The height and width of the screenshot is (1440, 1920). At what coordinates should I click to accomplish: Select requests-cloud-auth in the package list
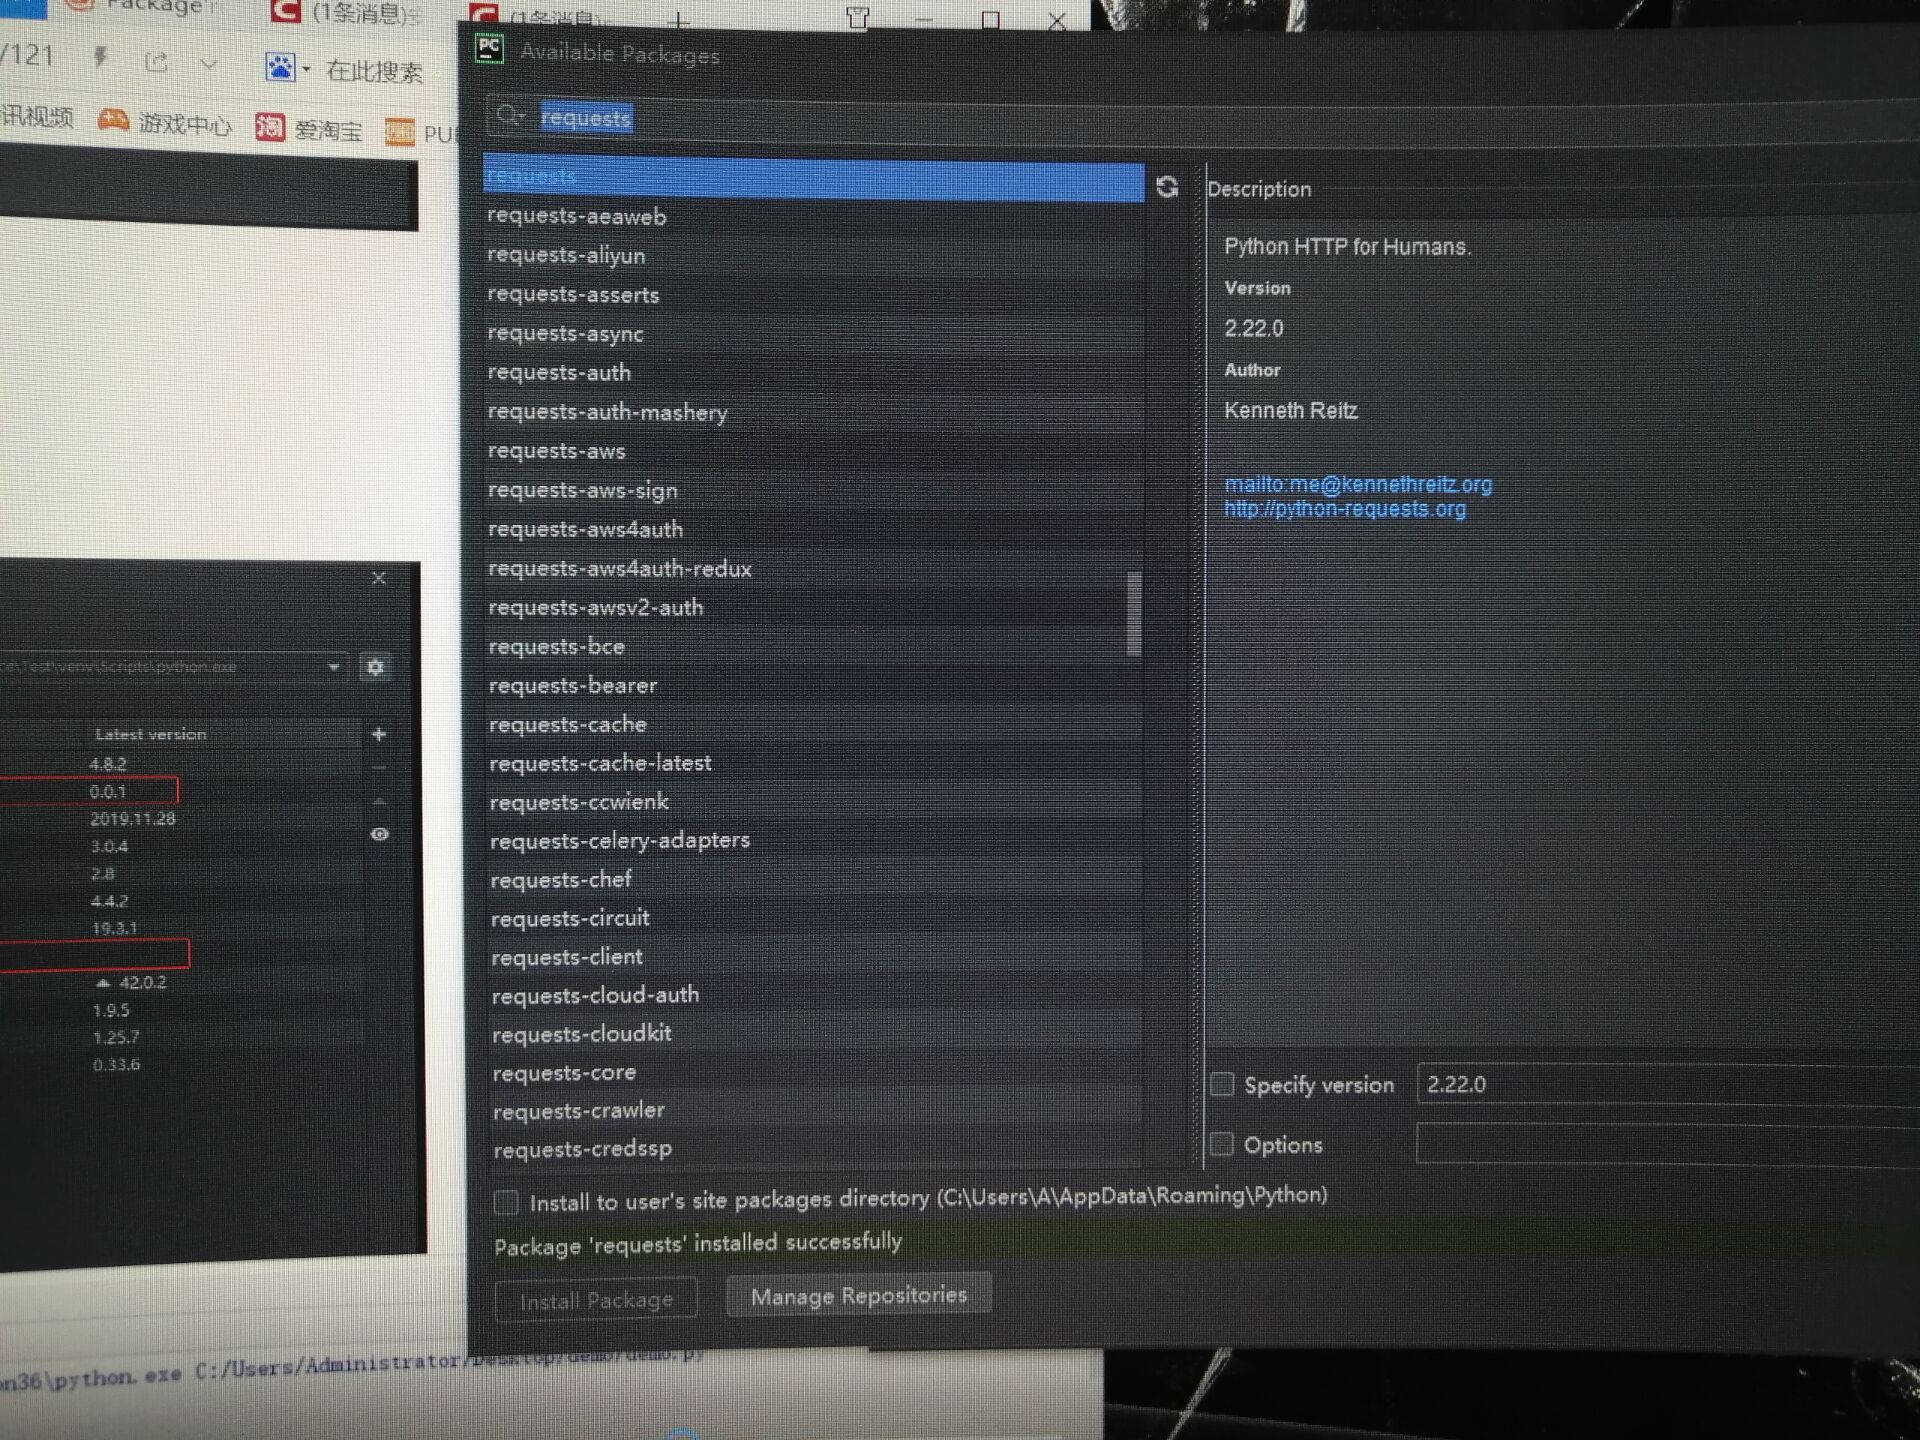coord(813,996)
